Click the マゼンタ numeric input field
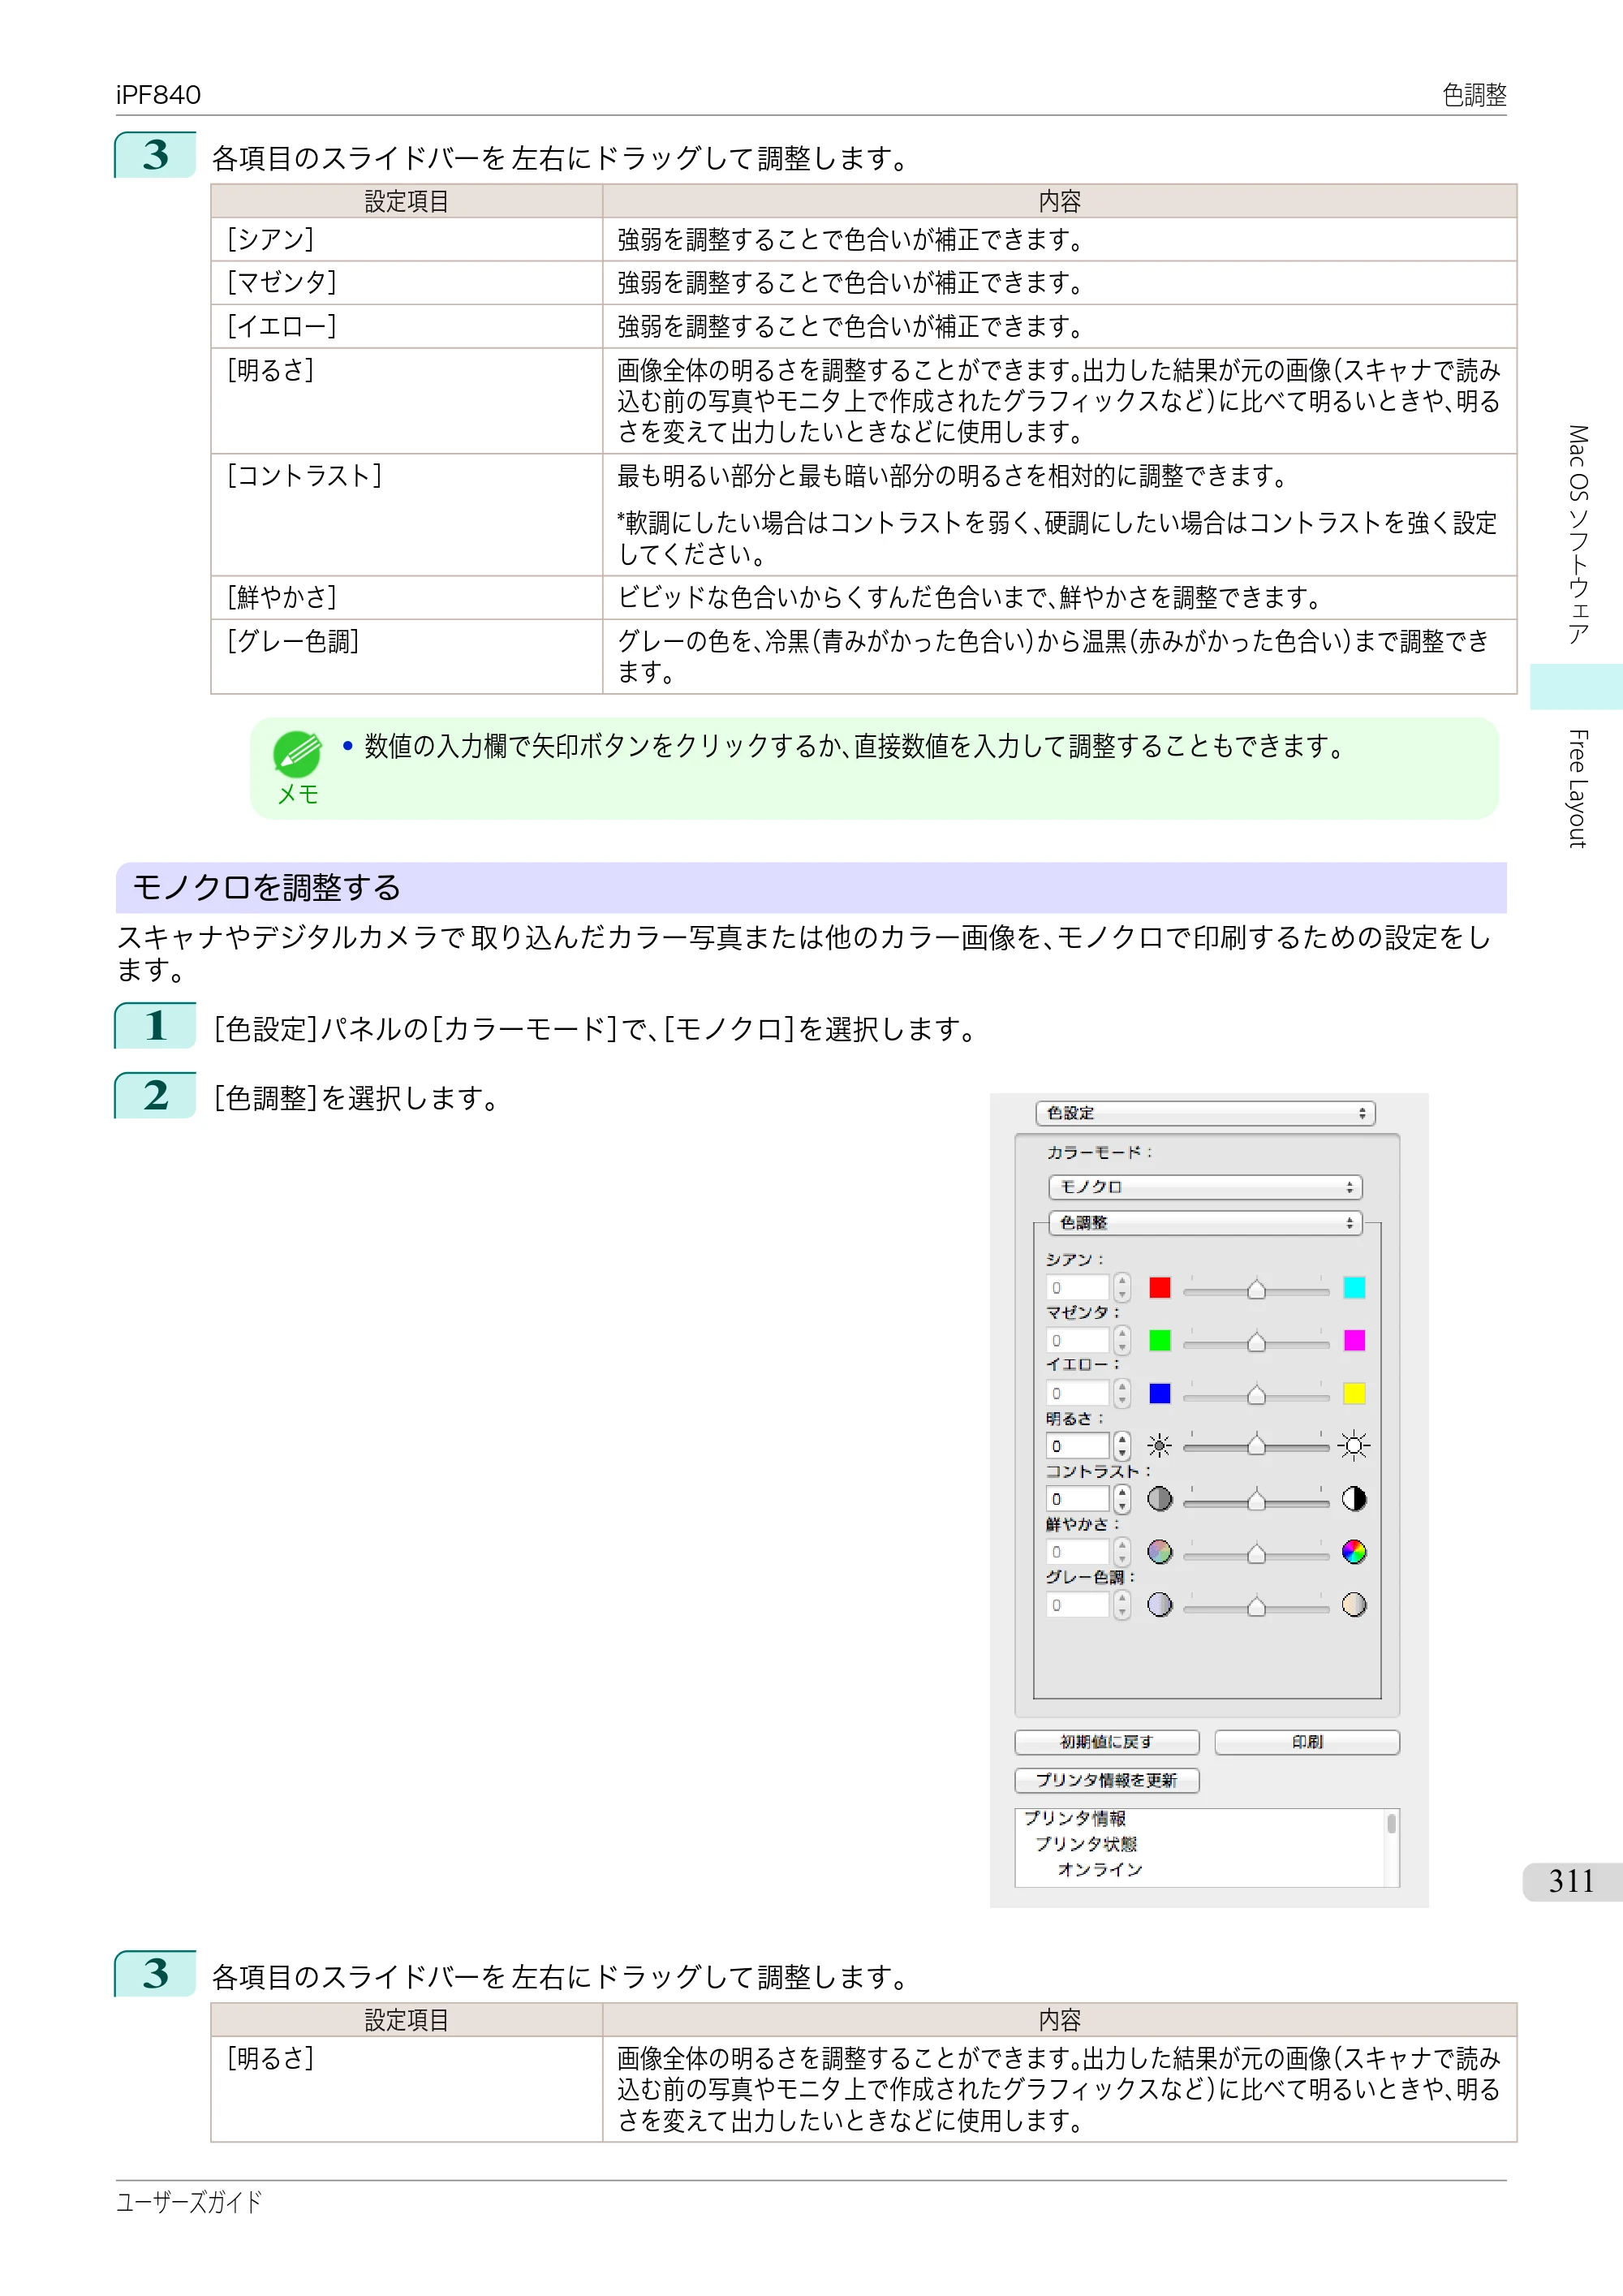The image size is (1623, 2296). click(1078, 1341)
